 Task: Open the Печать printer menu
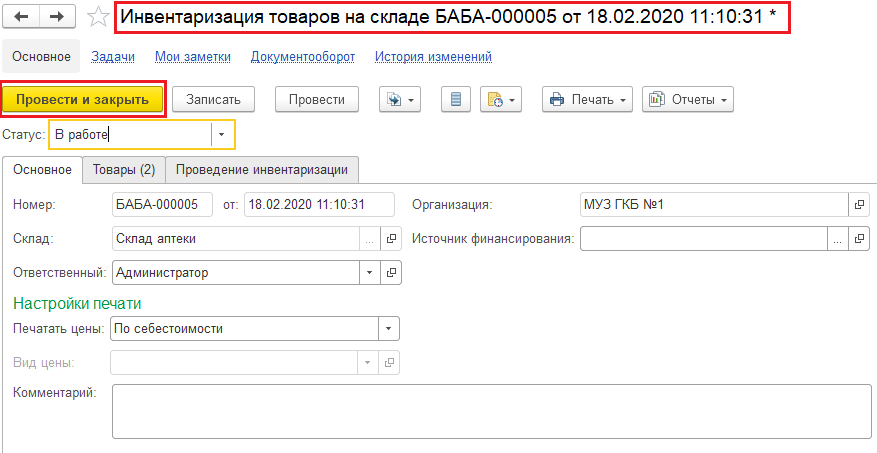(587, 100)
